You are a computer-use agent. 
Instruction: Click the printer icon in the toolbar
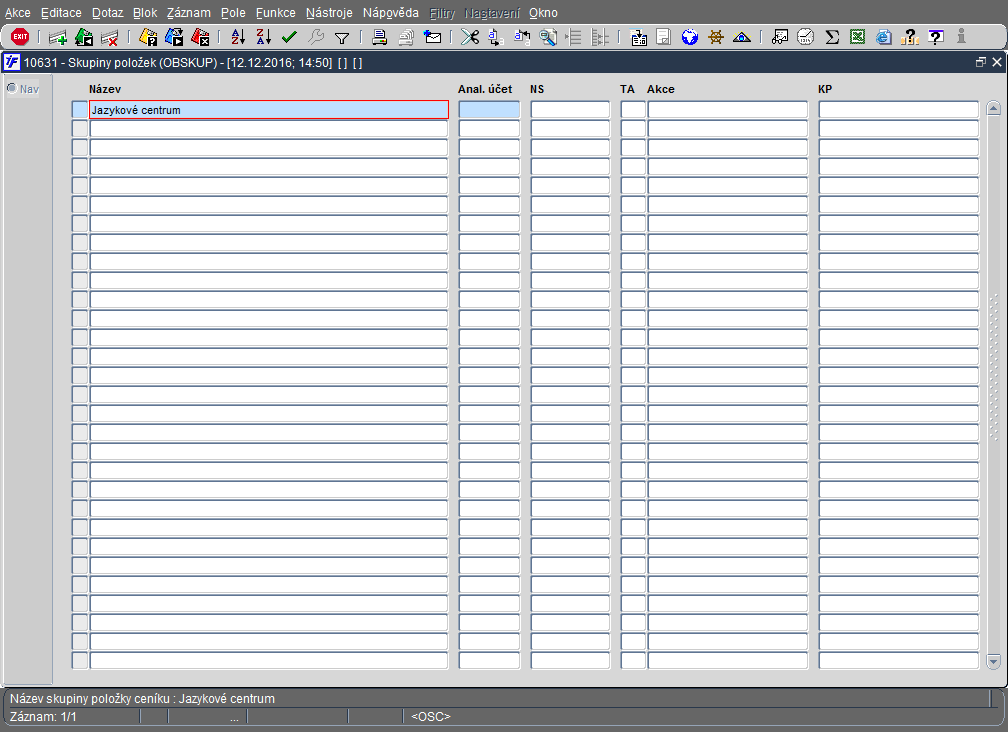[x=379, y=37]
